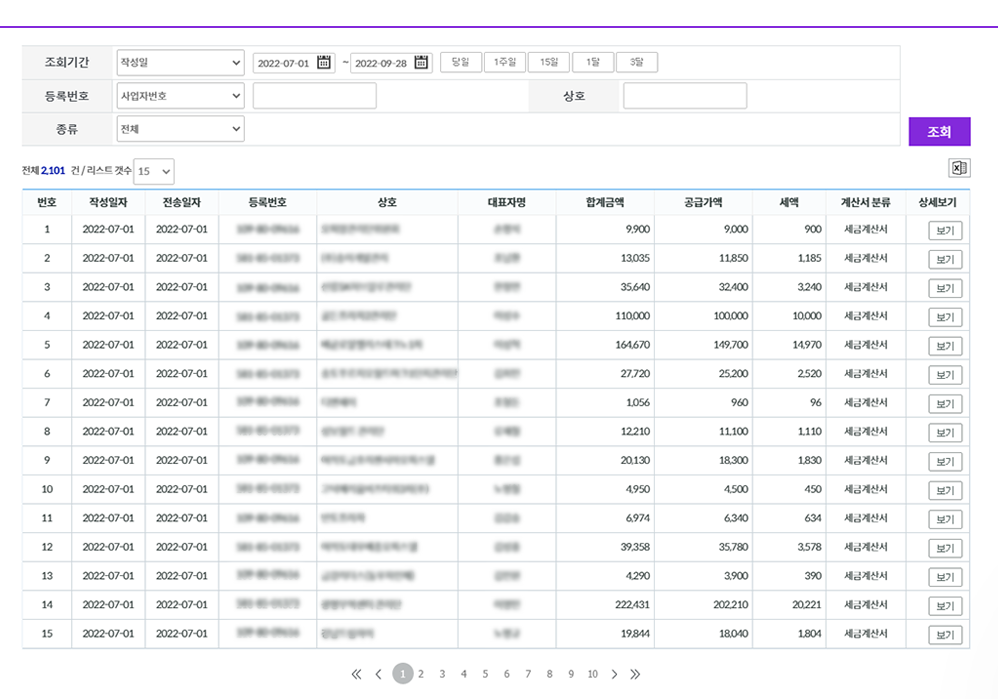Choose the 당일 quick date button
Viewport: 998px width, 700px height.
click(461, 62)
